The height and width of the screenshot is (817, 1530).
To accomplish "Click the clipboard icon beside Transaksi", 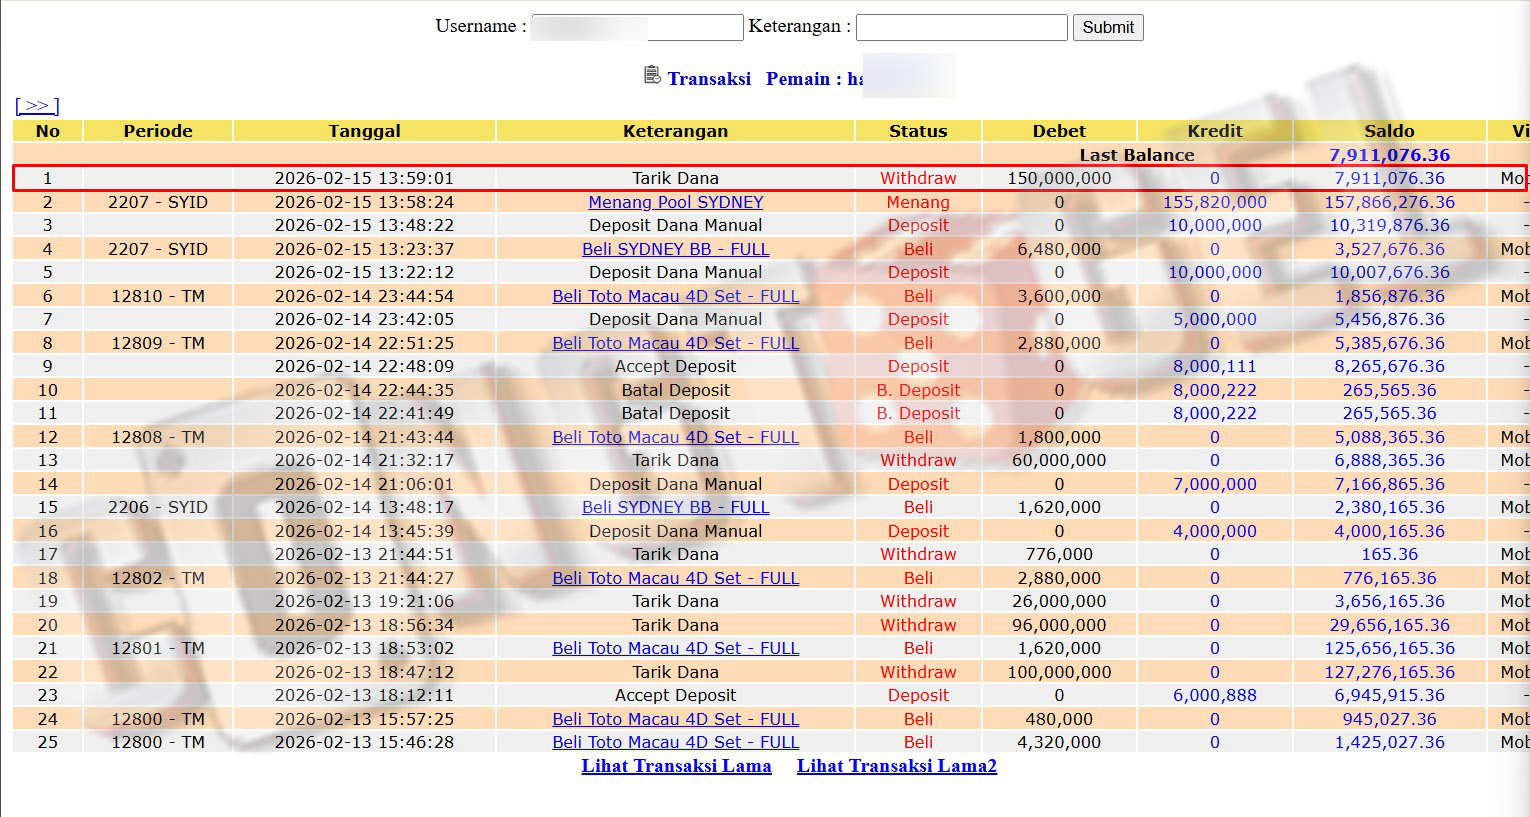I will point(652,75).
